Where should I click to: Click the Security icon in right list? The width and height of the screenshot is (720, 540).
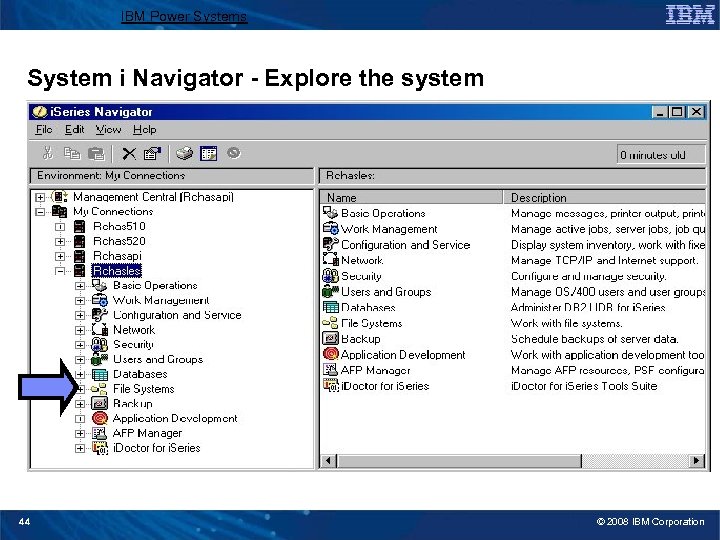[330, 275]
